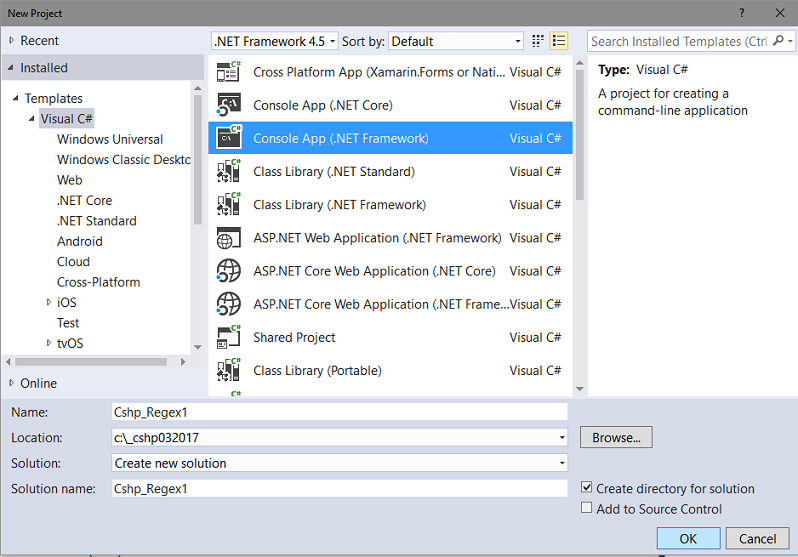This screenshot has width=798, height=557.
Task: Click the Class Library (.NET Standard) icon
Action: point(229,171)
